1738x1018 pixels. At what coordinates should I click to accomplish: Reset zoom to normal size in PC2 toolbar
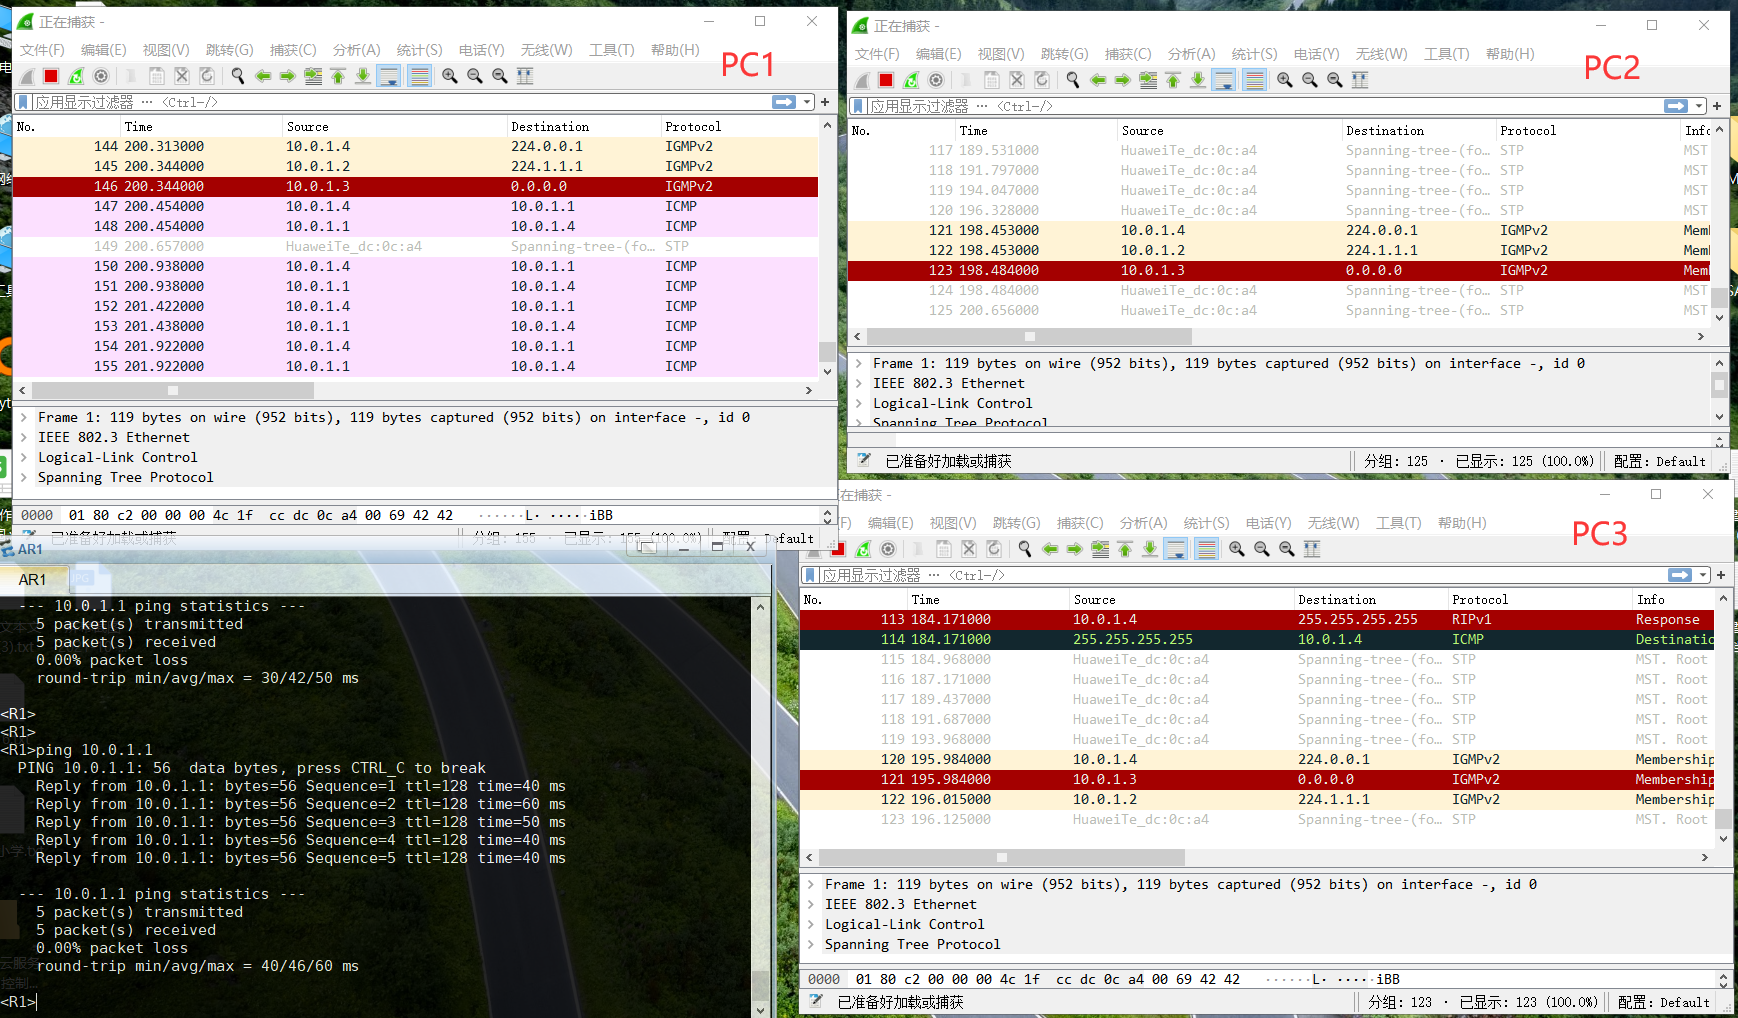[1335, 80]
